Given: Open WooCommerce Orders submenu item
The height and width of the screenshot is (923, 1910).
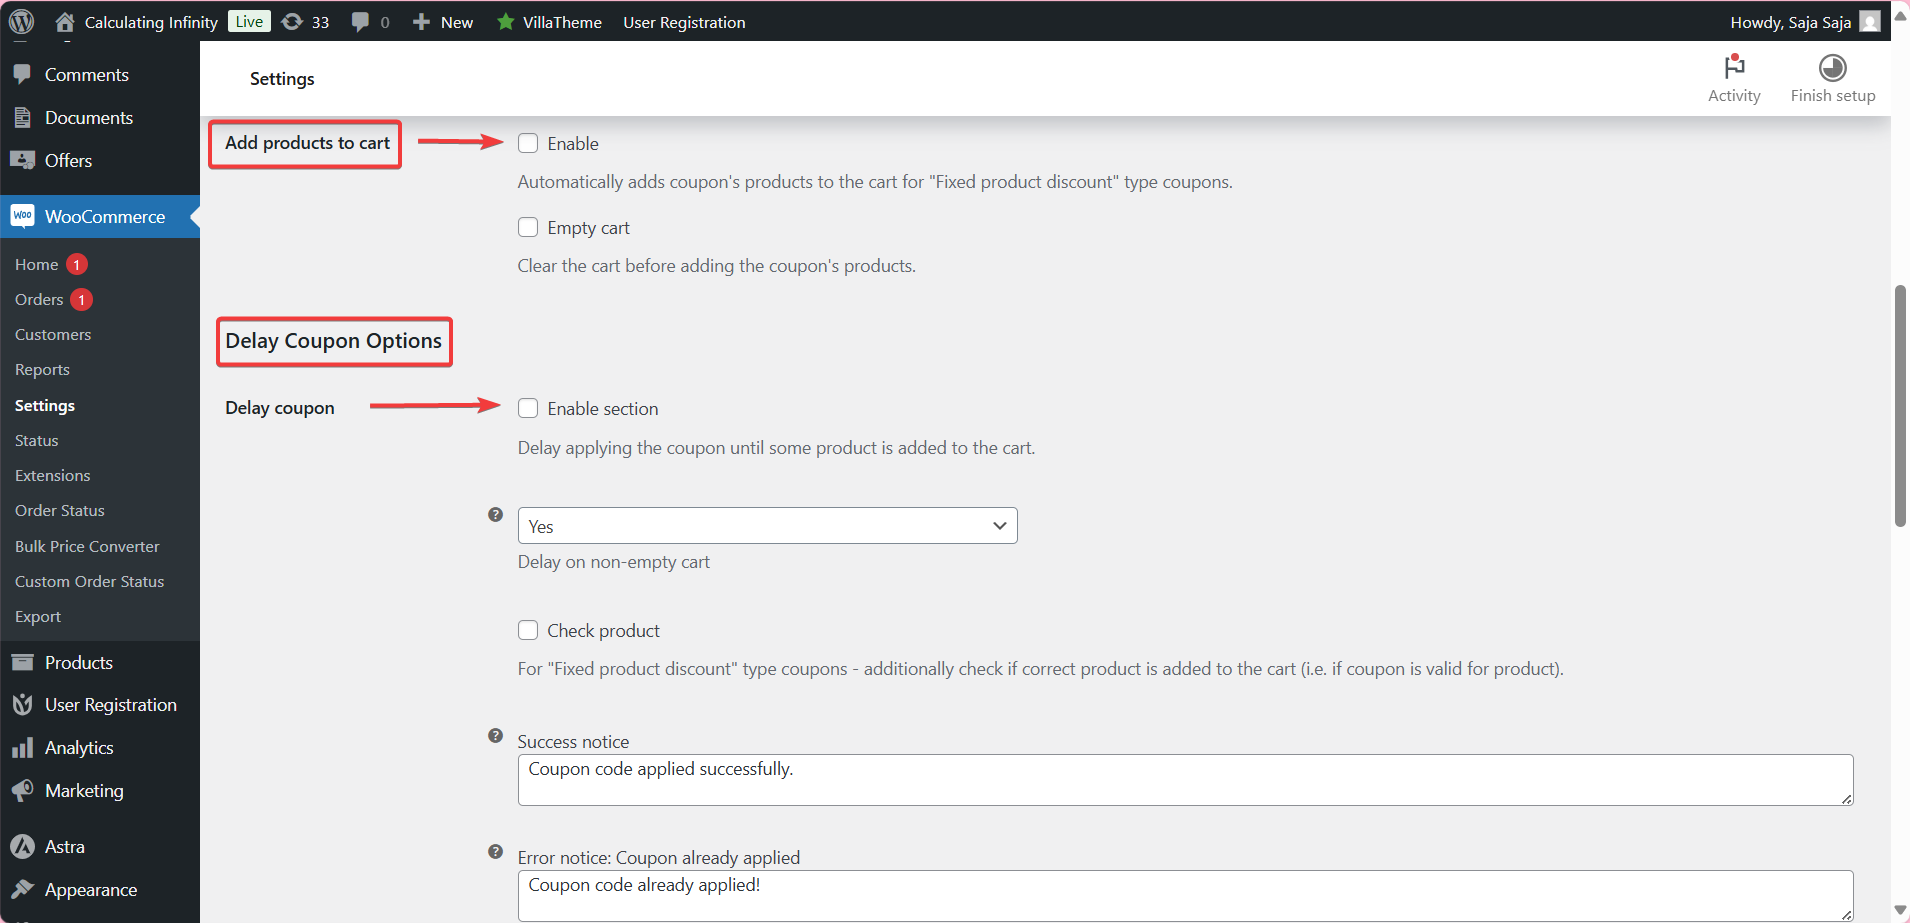Looking at the screenshot, I should click(40, 299).
